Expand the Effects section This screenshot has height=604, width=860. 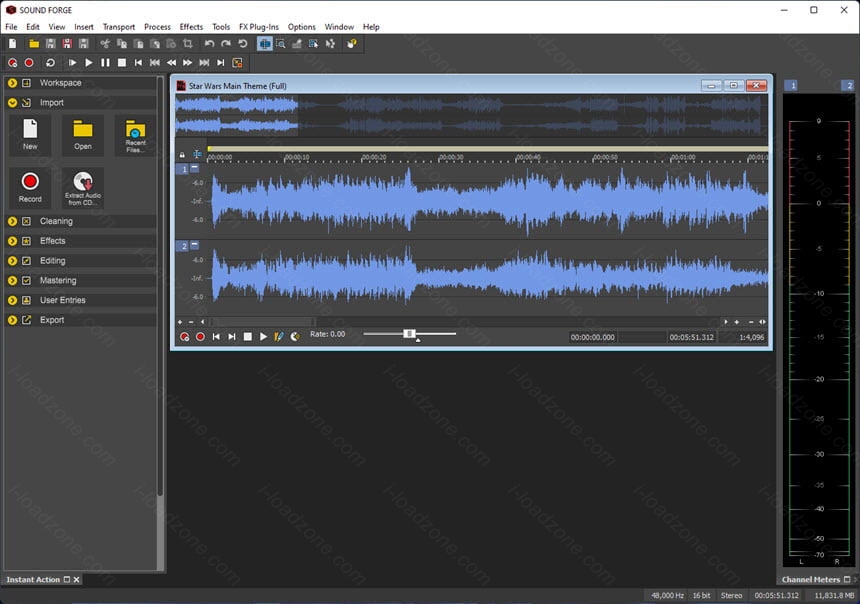coord(12,241)
